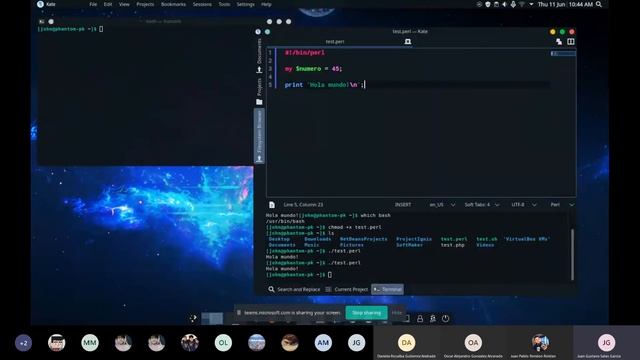The height and width of the screenshot is (360, 640).
Task: Open the Edit menu
Action: [x=108, y=4]
